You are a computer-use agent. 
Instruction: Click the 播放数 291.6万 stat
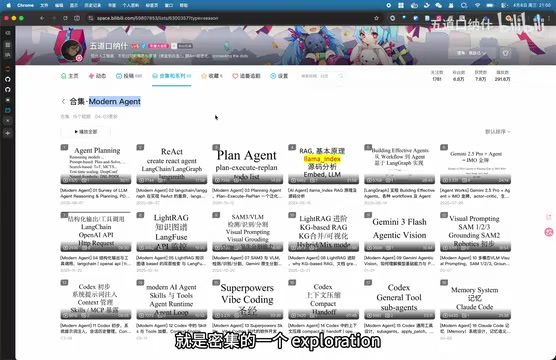(502, 76)
